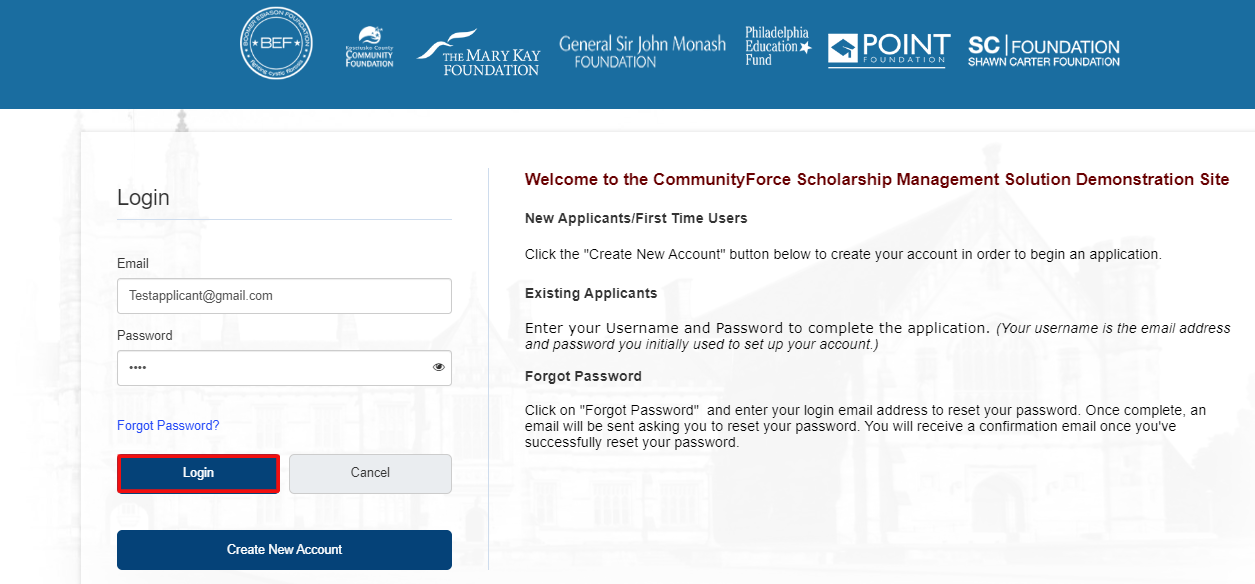Click into the Password field
1255x584 pixels.
tap(270, 368)
